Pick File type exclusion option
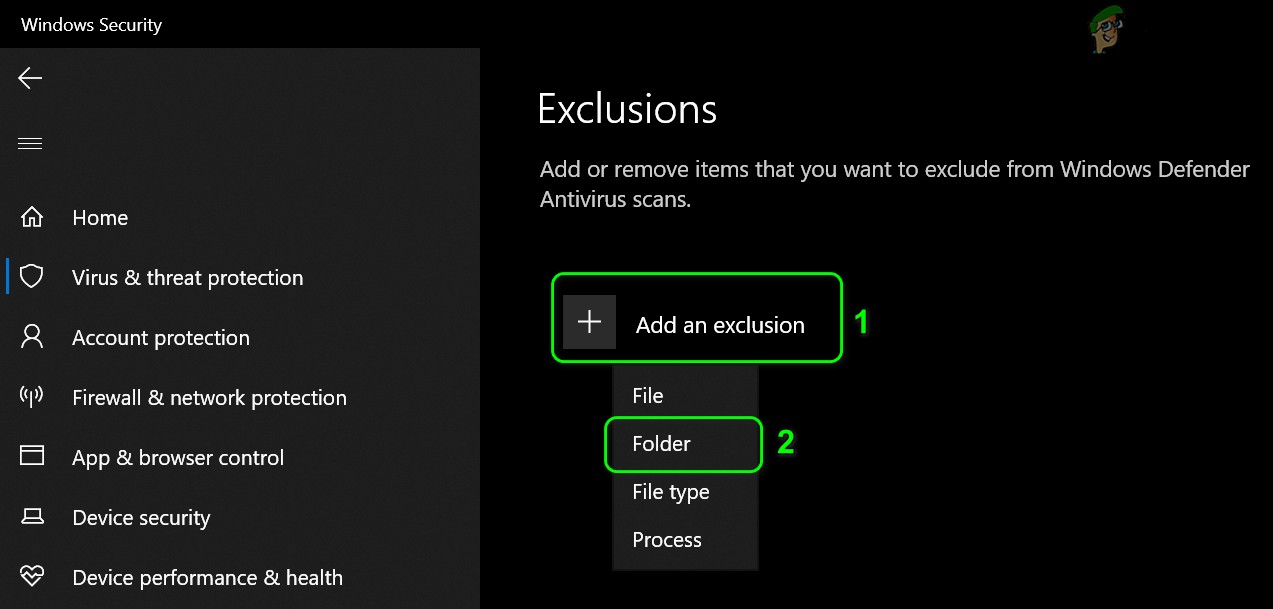The image size is (1273, 609). (671, 492)
